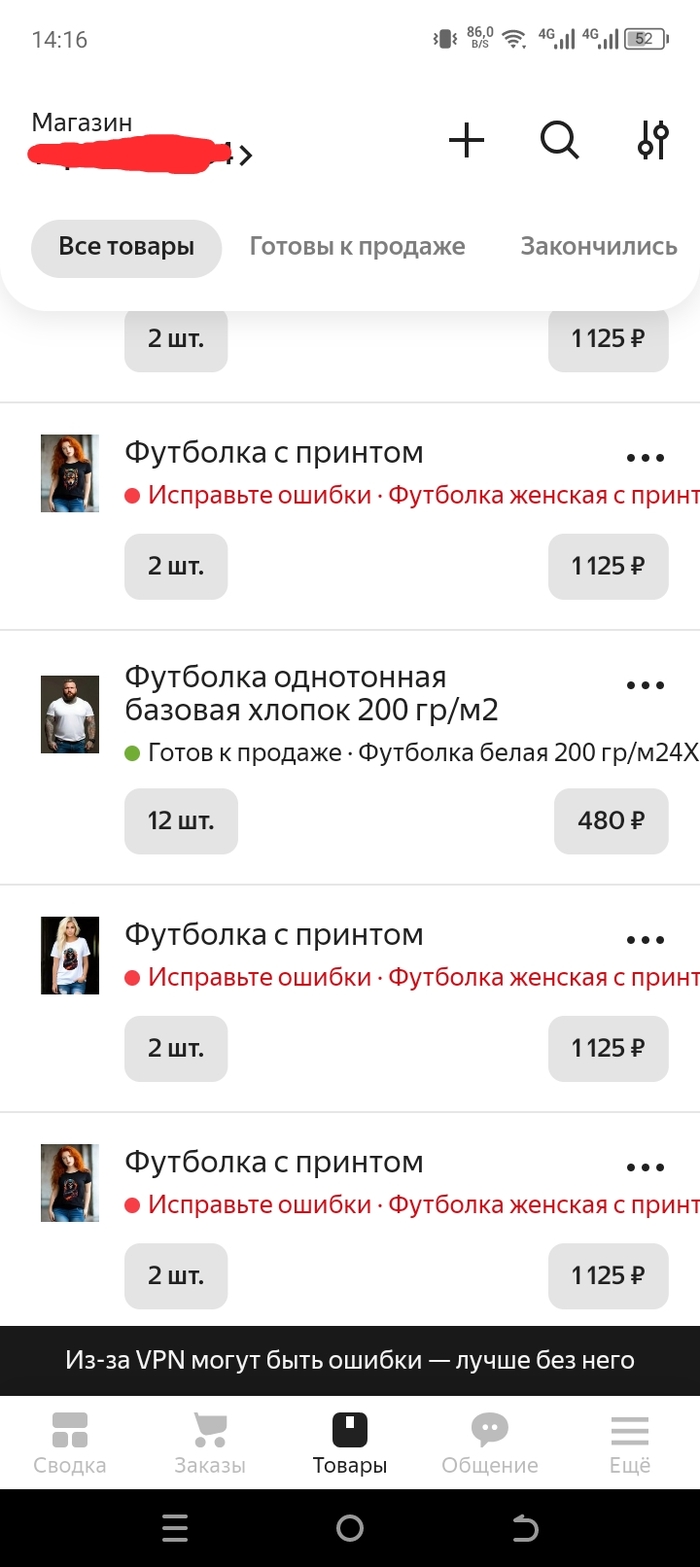Open the Сводка dashboard icon
Screen dimensions: 700x1567
click(70, 1430)
